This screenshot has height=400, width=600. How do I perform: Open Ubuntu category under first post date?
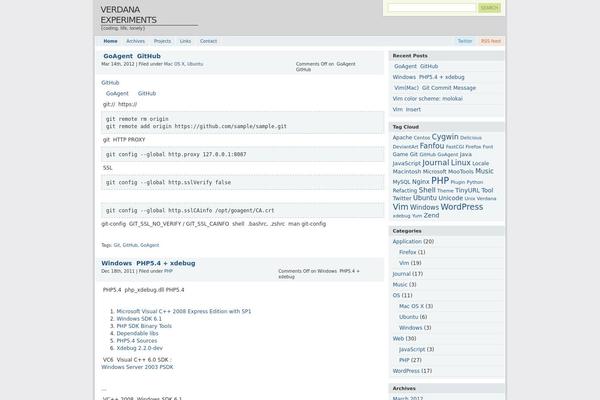(195, 64)
